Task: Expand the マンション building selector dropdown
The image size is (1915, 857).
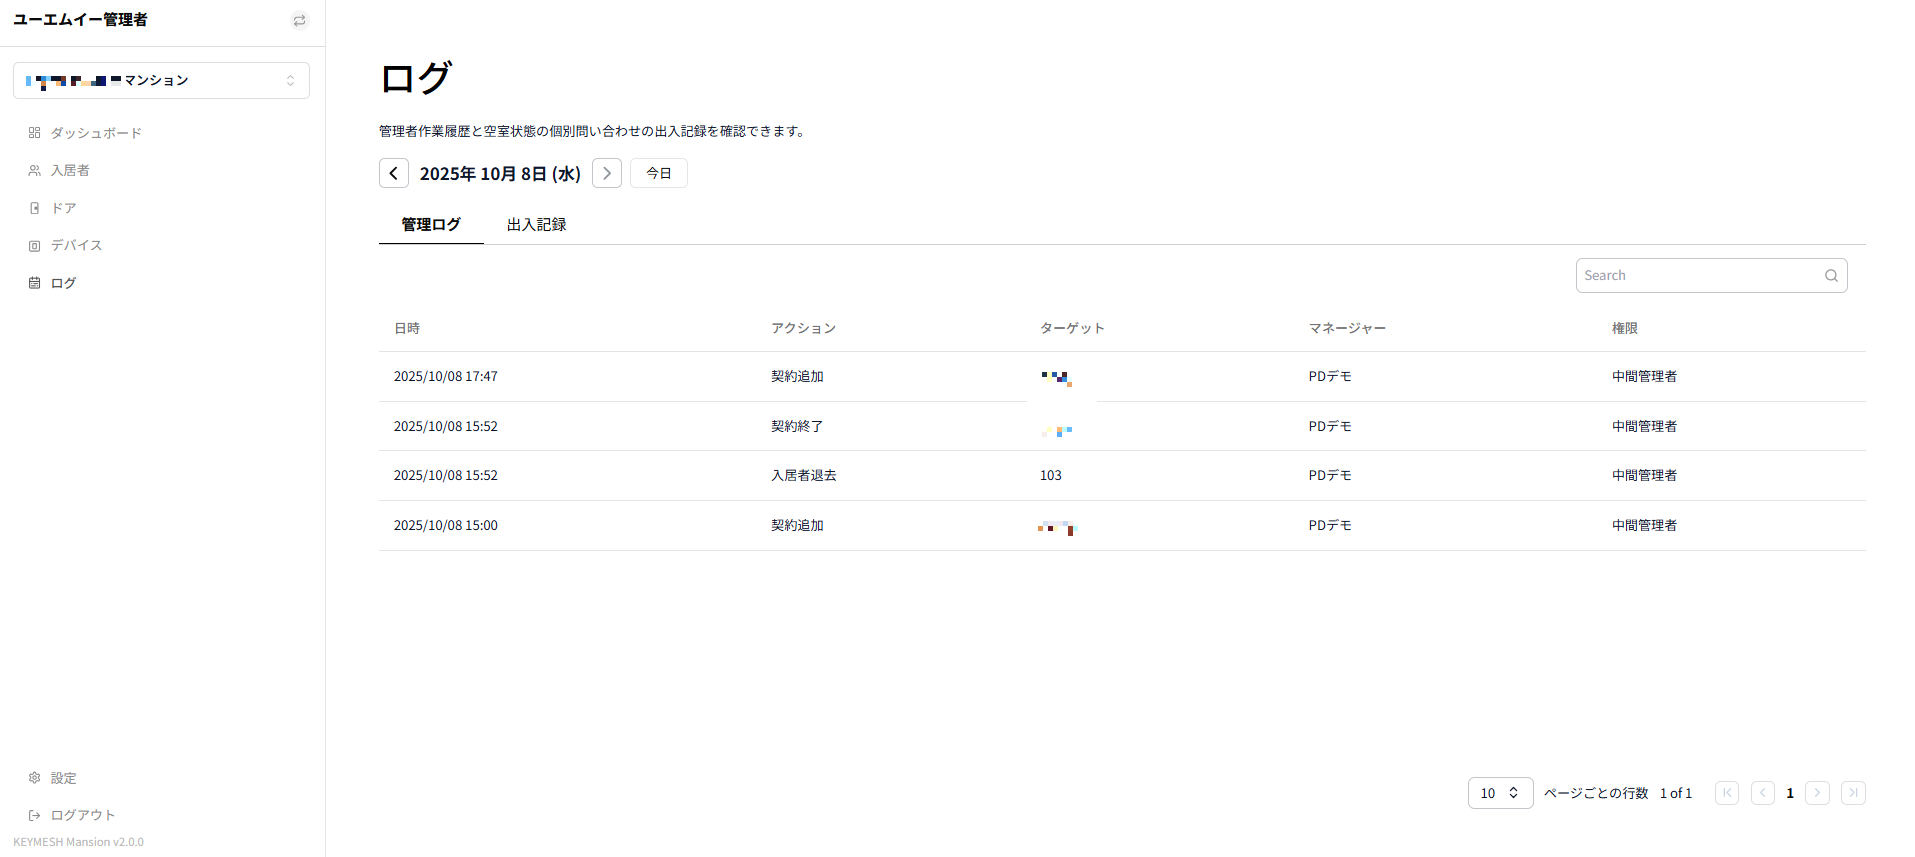Action: click(x=161, y=81)
